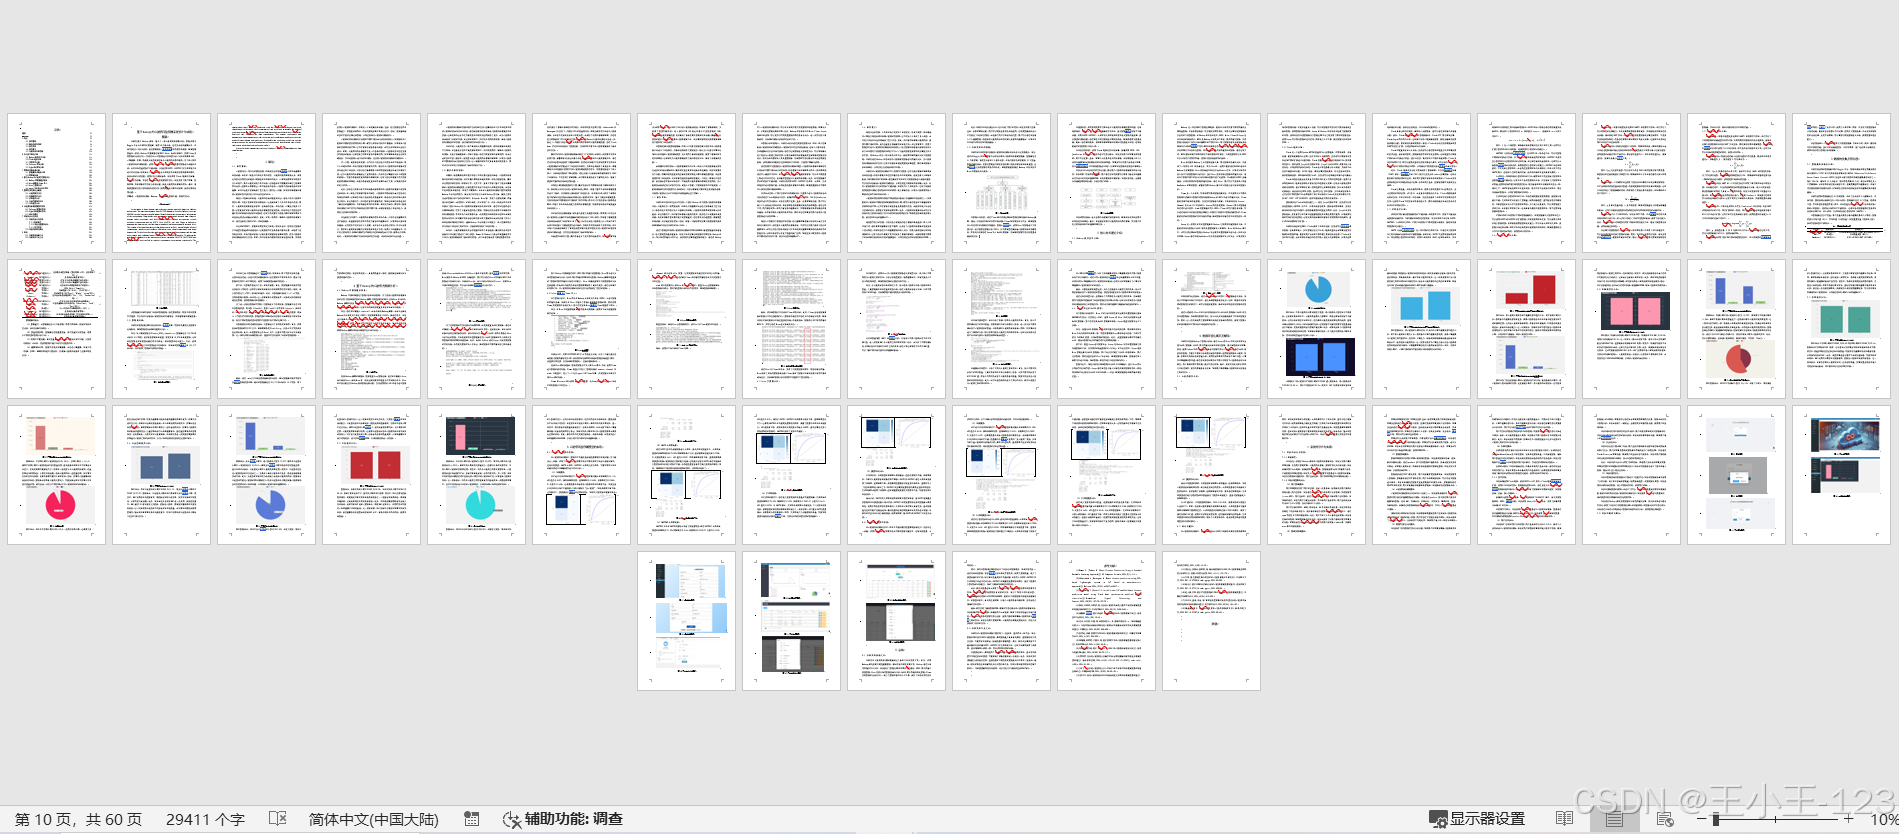Screen dimensions: 1899x834
Task: Select page with pink squares on dark background
Action: (x=1631, y=328)
